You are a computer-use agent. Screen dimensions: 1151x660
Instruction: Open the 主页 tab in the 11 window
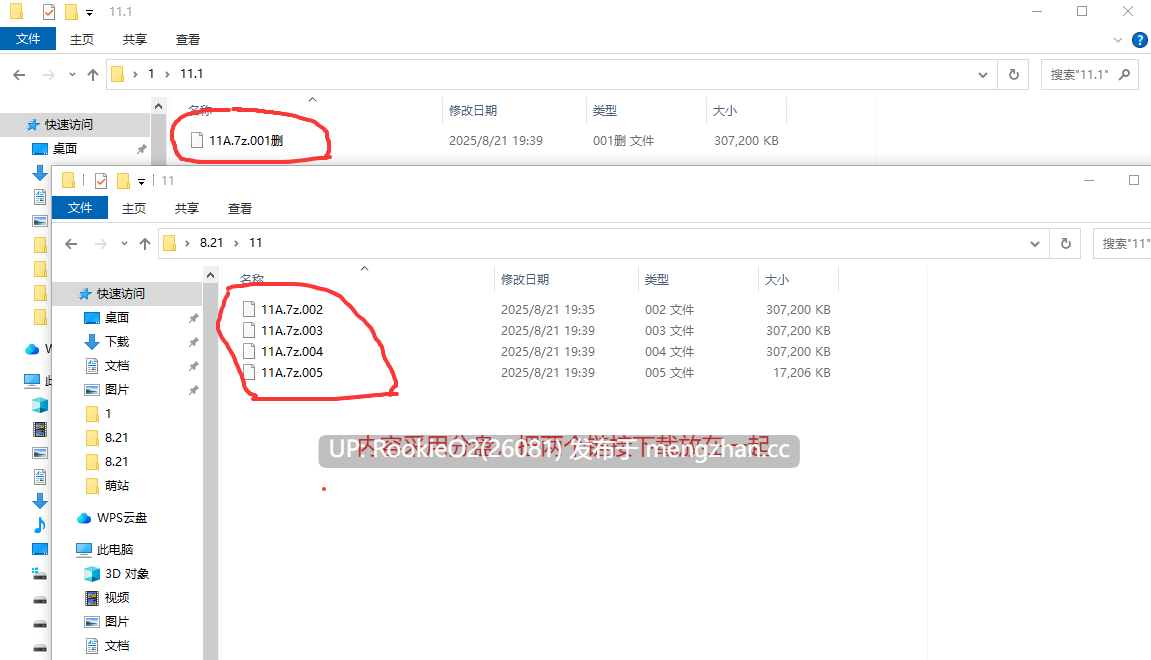click(x=134, y=208)
